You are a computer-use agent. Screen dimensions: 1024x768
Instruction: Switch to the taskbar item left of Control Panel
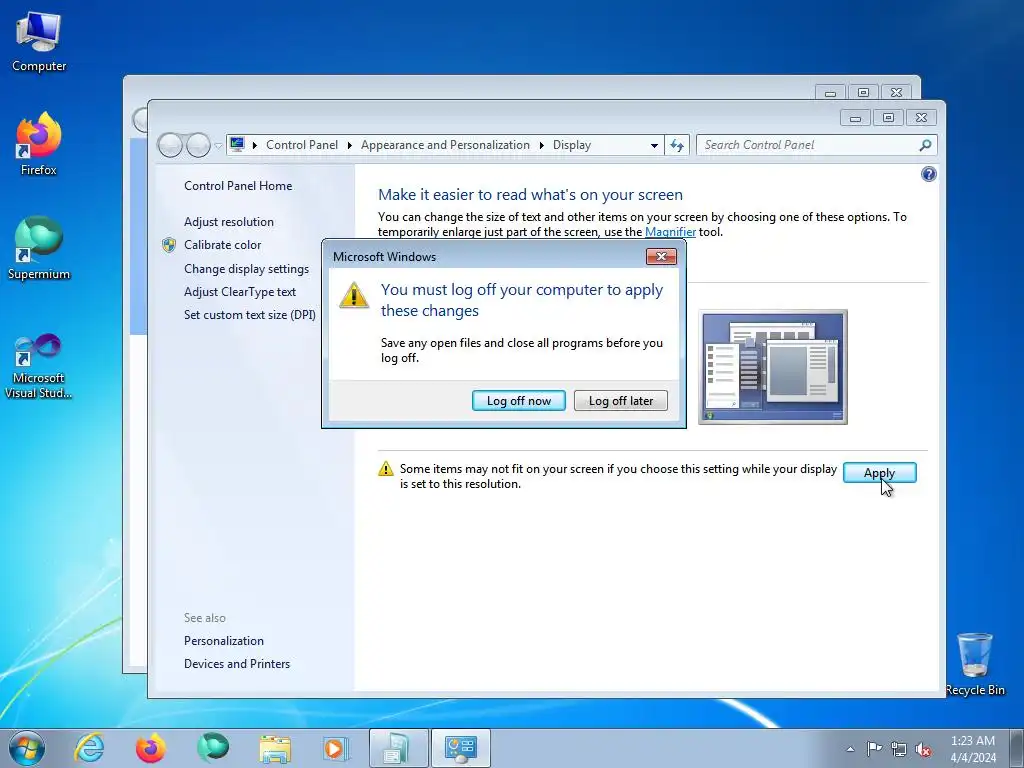pos(398,748)
